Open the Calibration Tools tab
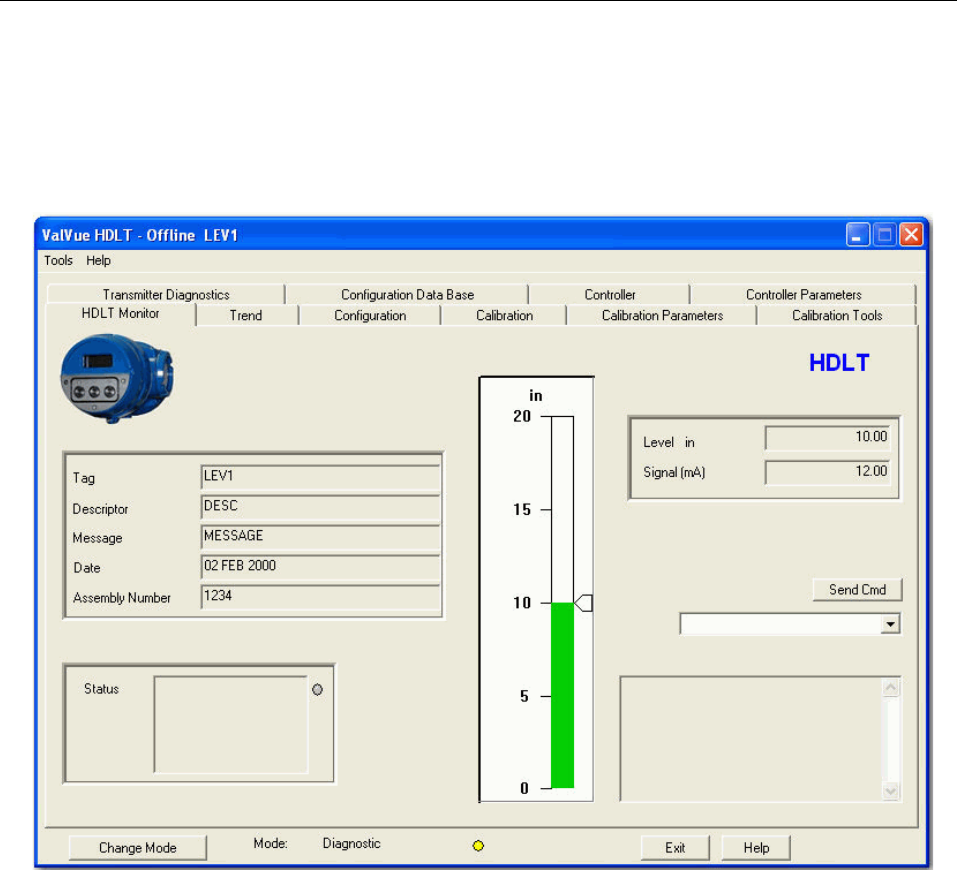Screen dimensions: 957x870 point(837,316)
